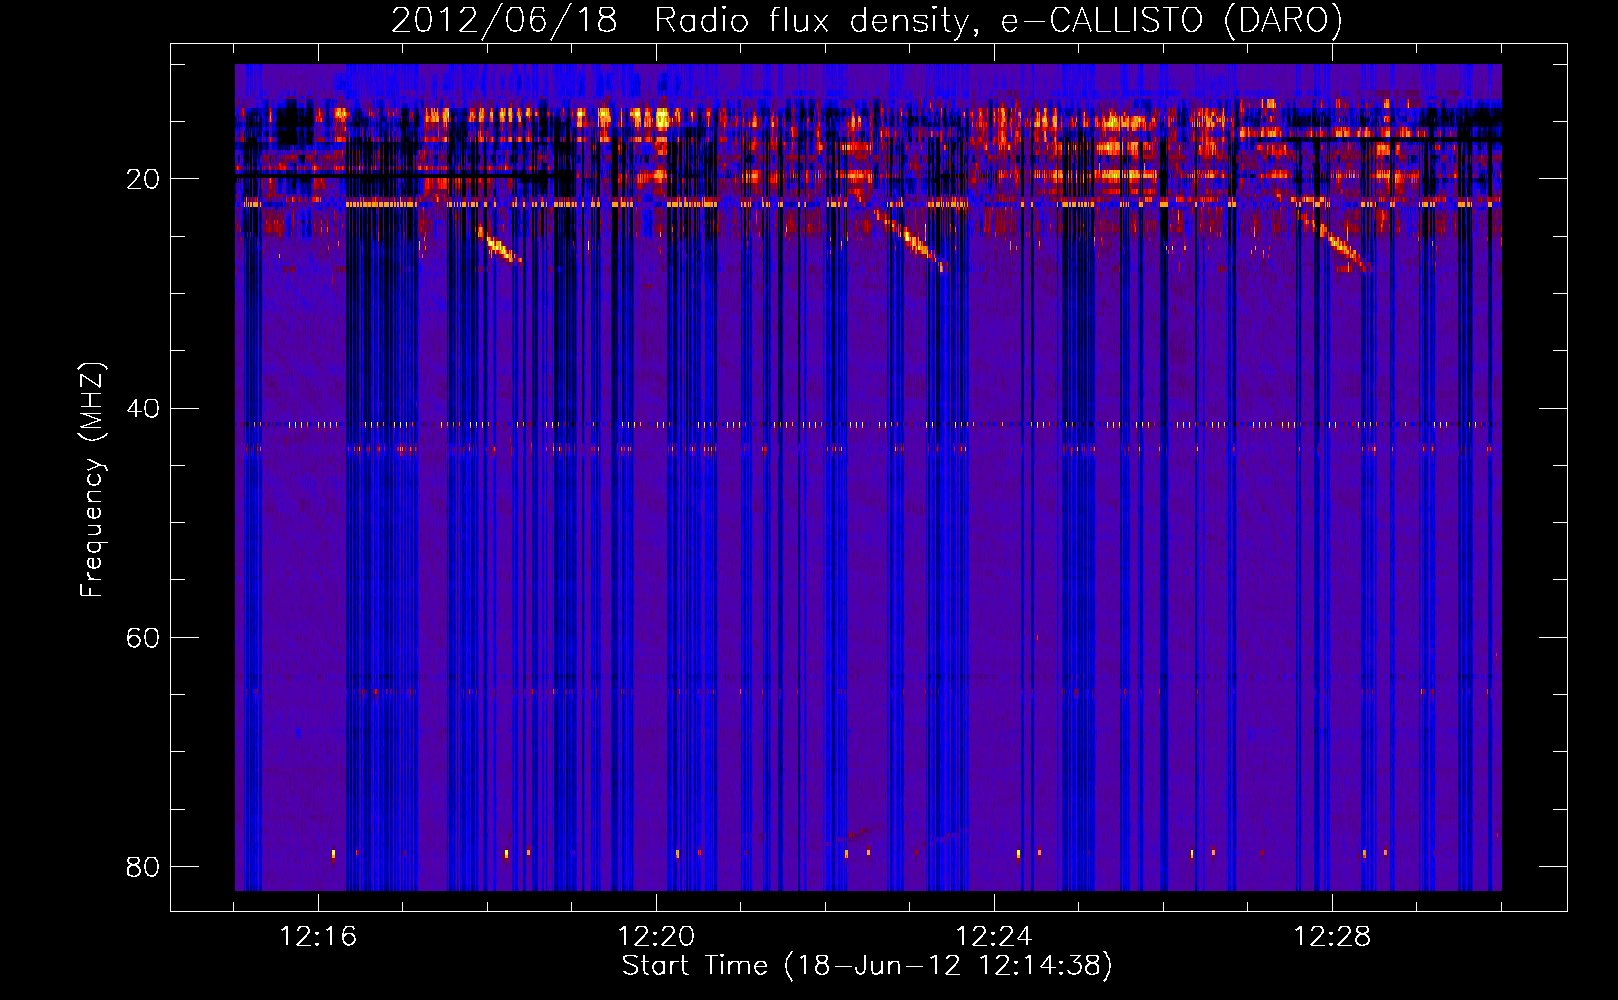
Task: Click the 20 MHz frequency tick label
Action: click(143, 180)
